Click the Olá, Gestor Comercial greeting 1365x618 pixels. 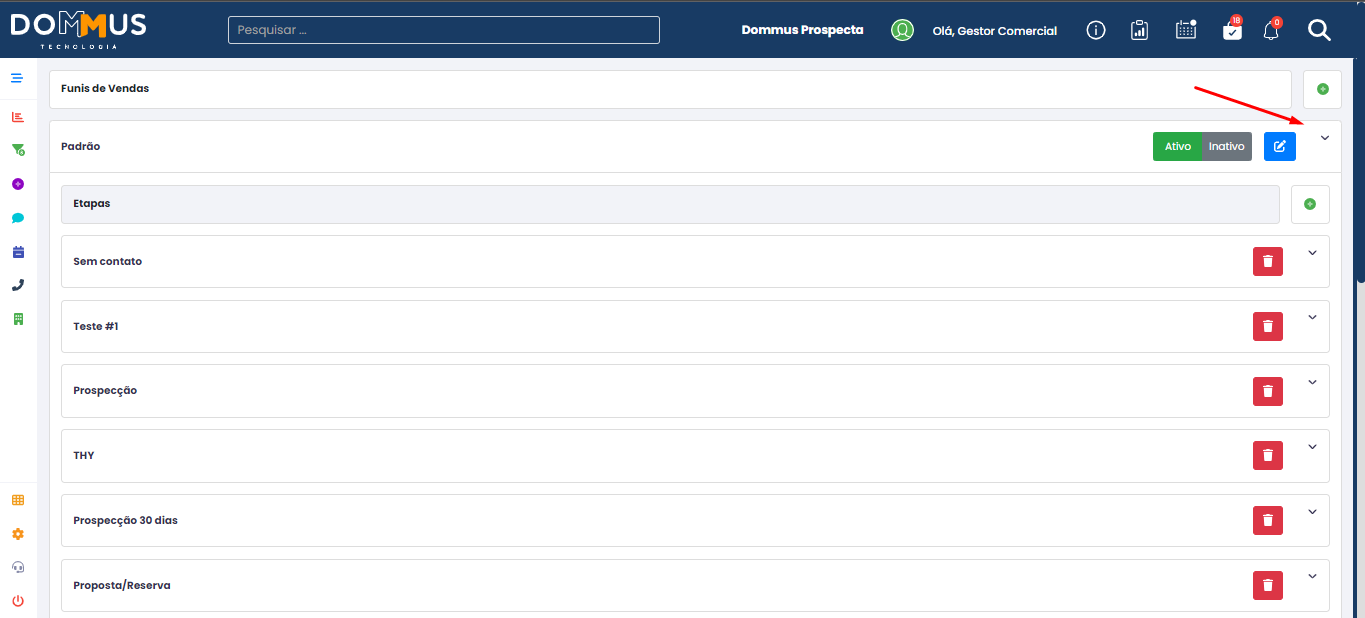click(x=995, y=31)
